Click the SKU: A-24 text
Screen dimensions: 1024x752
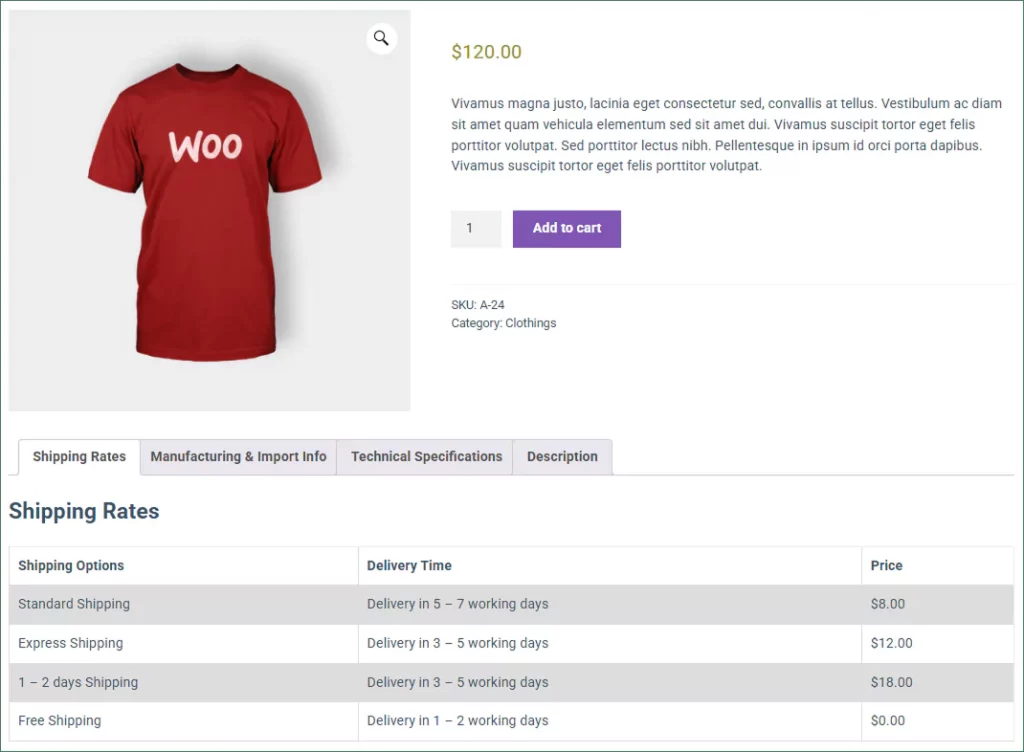[477, 305]
